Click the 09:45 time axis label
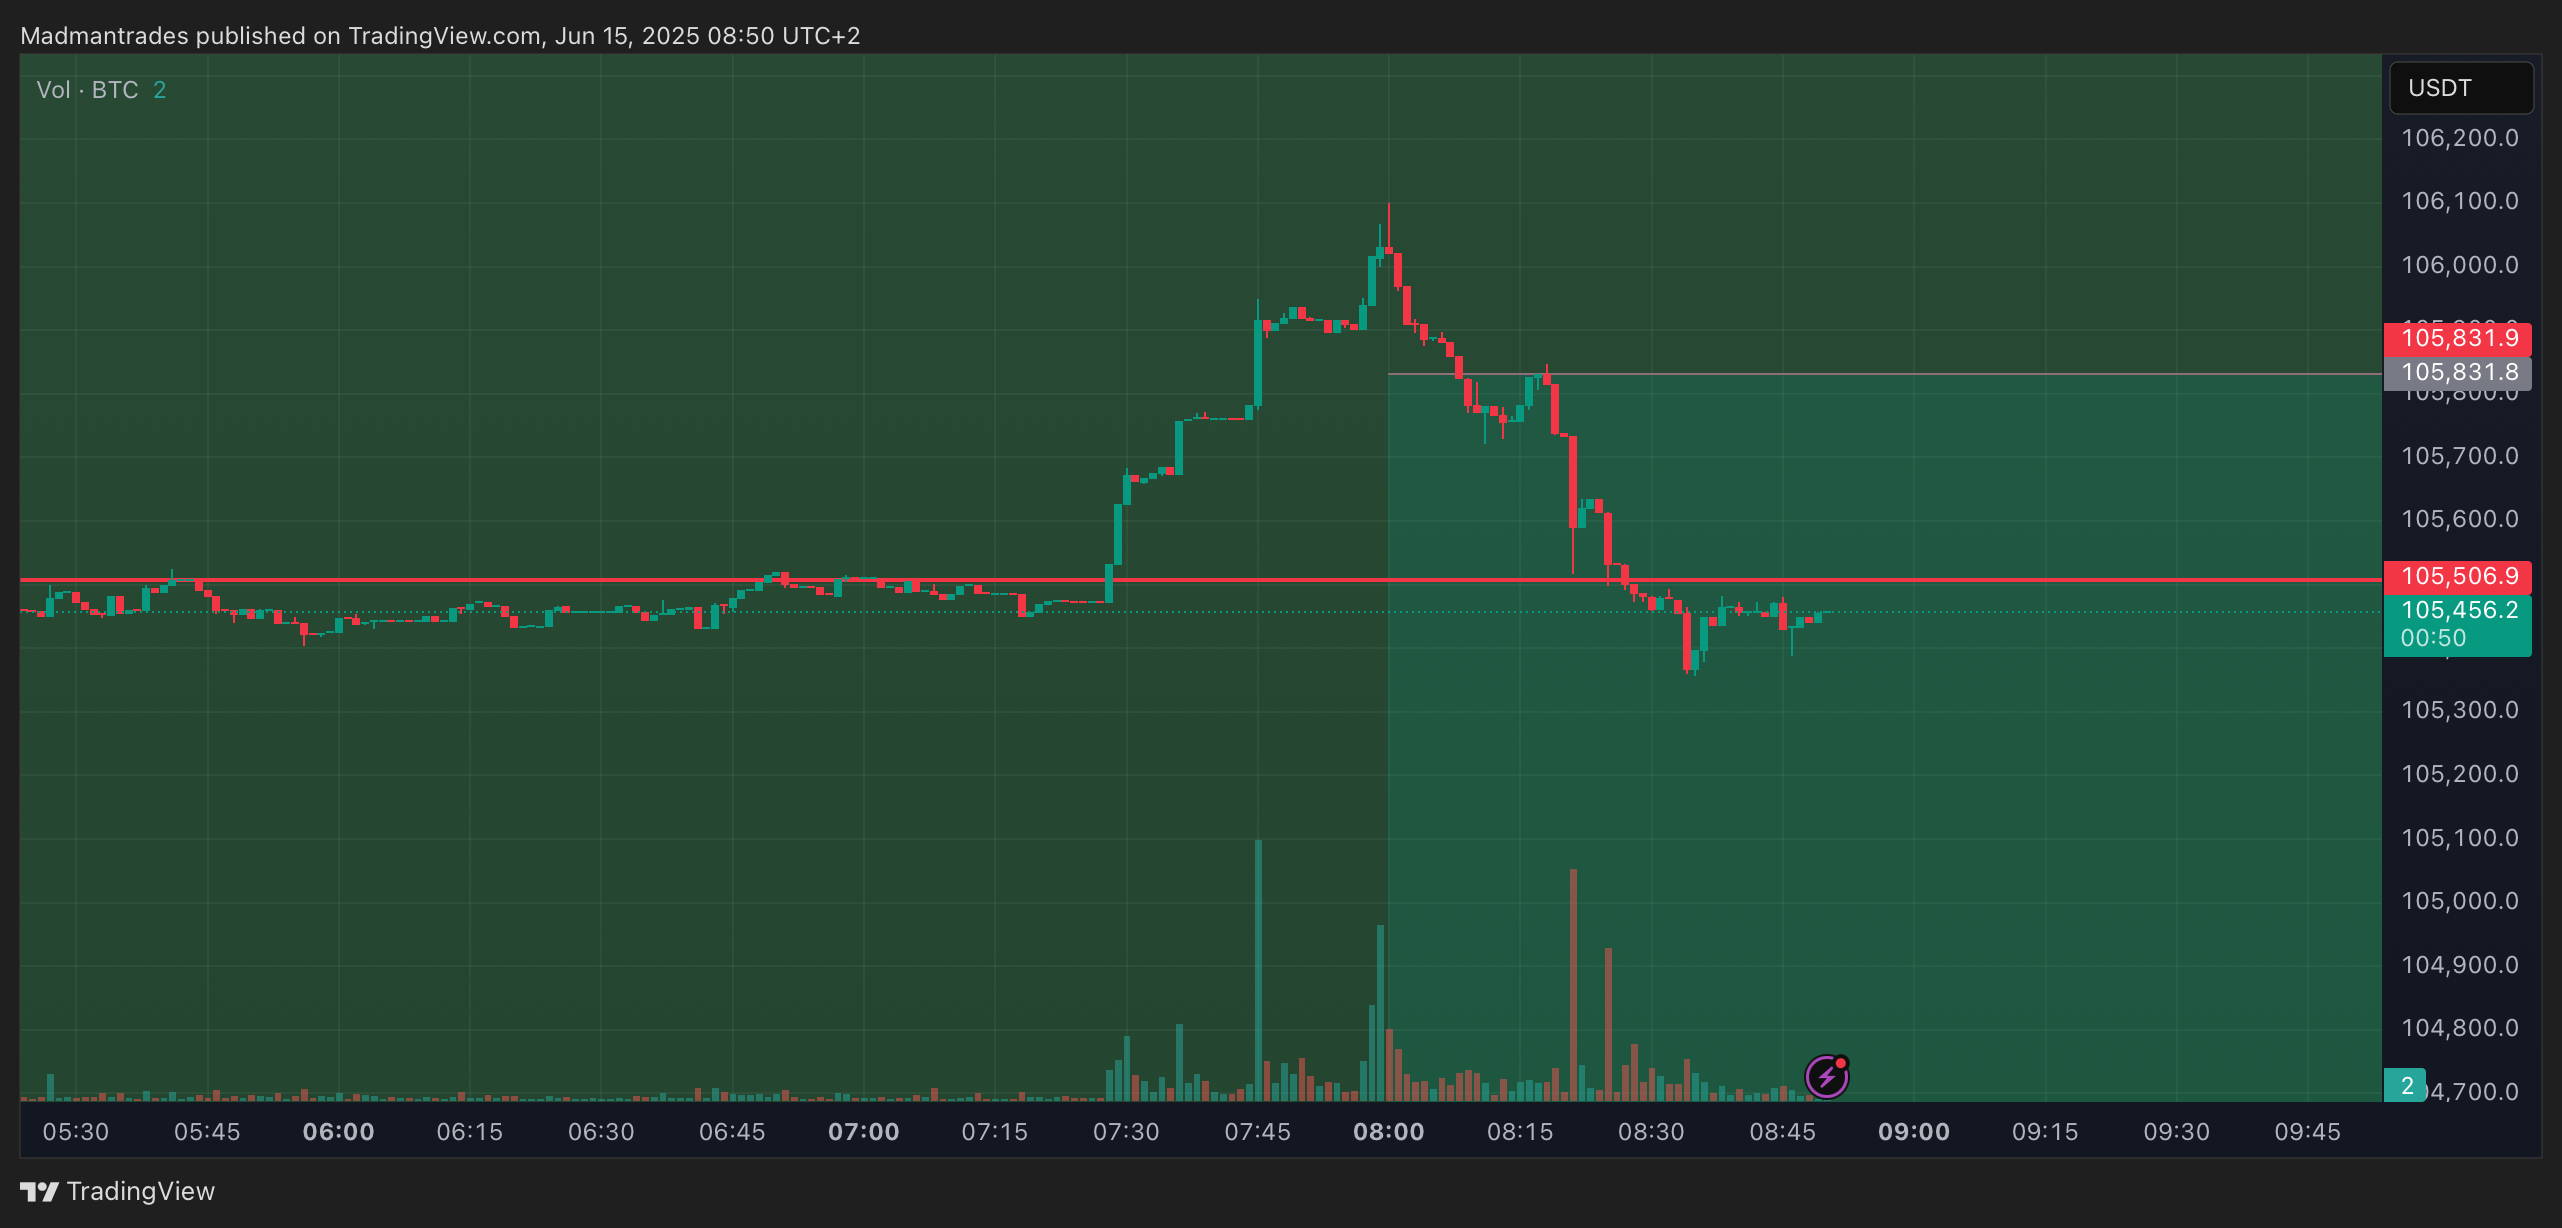 [x=2307, y=1132]
